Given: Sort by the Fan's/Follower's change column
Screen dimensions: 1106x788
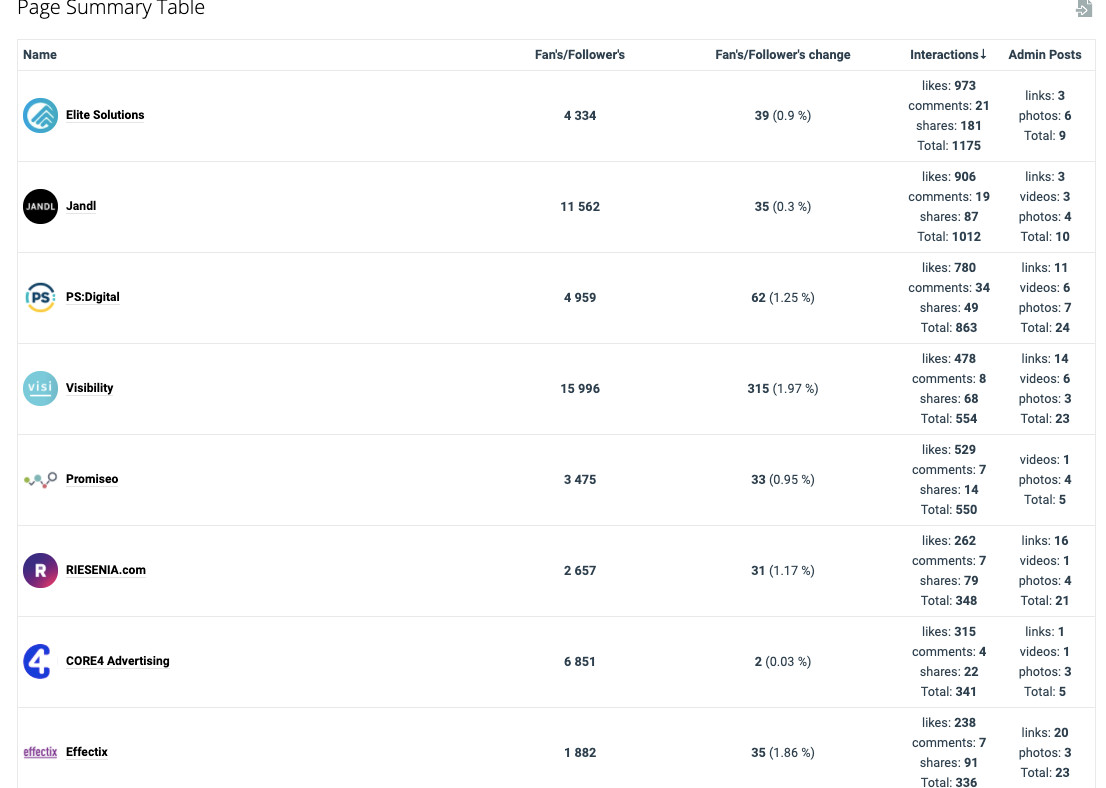Looking at the screenshot, I should (782, 55).
